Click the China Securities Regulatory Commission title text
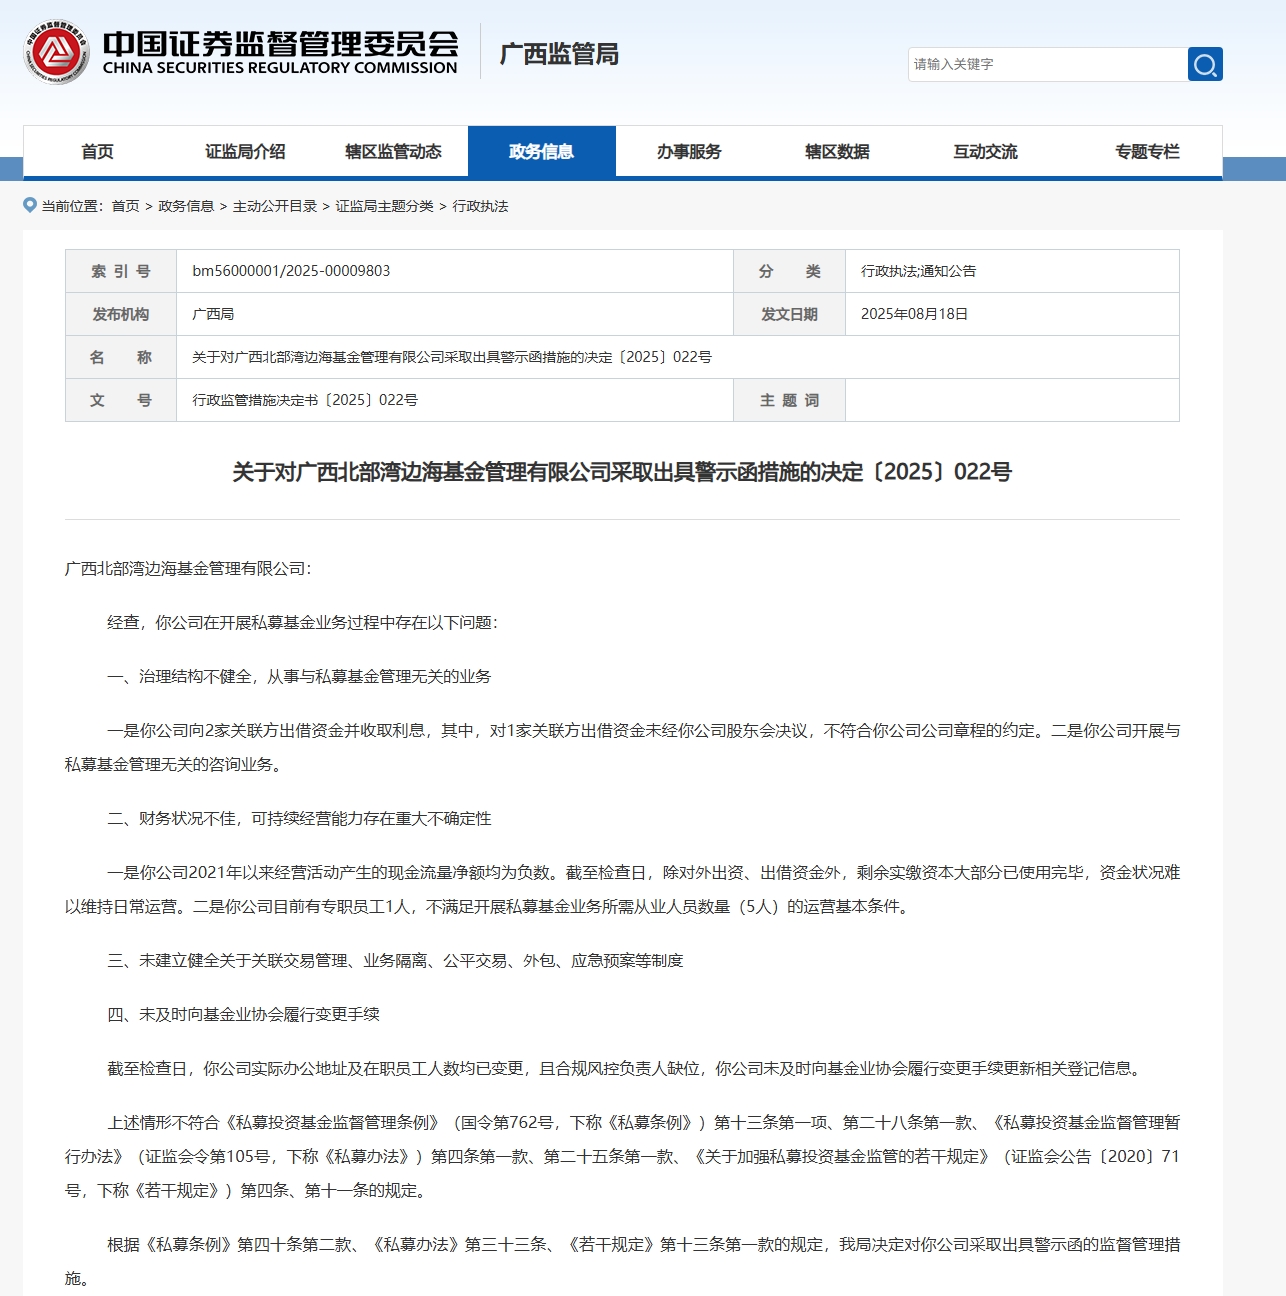1286x1296 pixels. click(280, 53)
